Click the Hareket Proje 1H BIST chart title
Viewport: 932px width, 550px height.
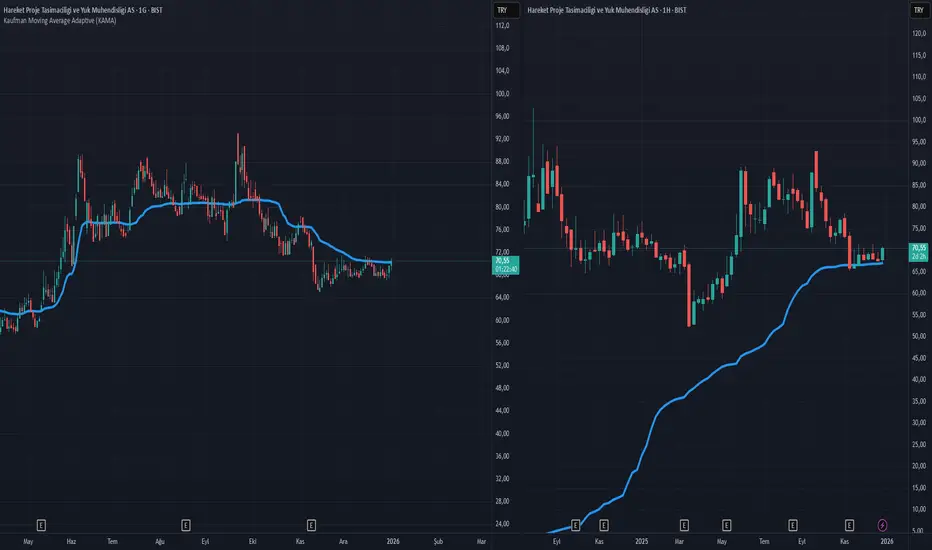606,10
